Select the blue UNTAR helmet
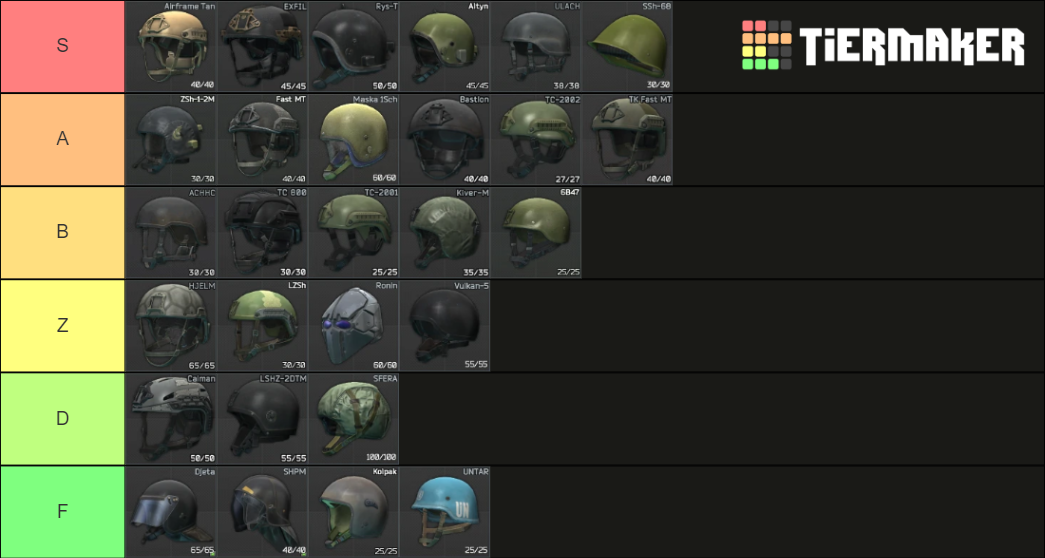Viewport: 1045px width, 558px height. pyautogui.click(x=445, y=511)
